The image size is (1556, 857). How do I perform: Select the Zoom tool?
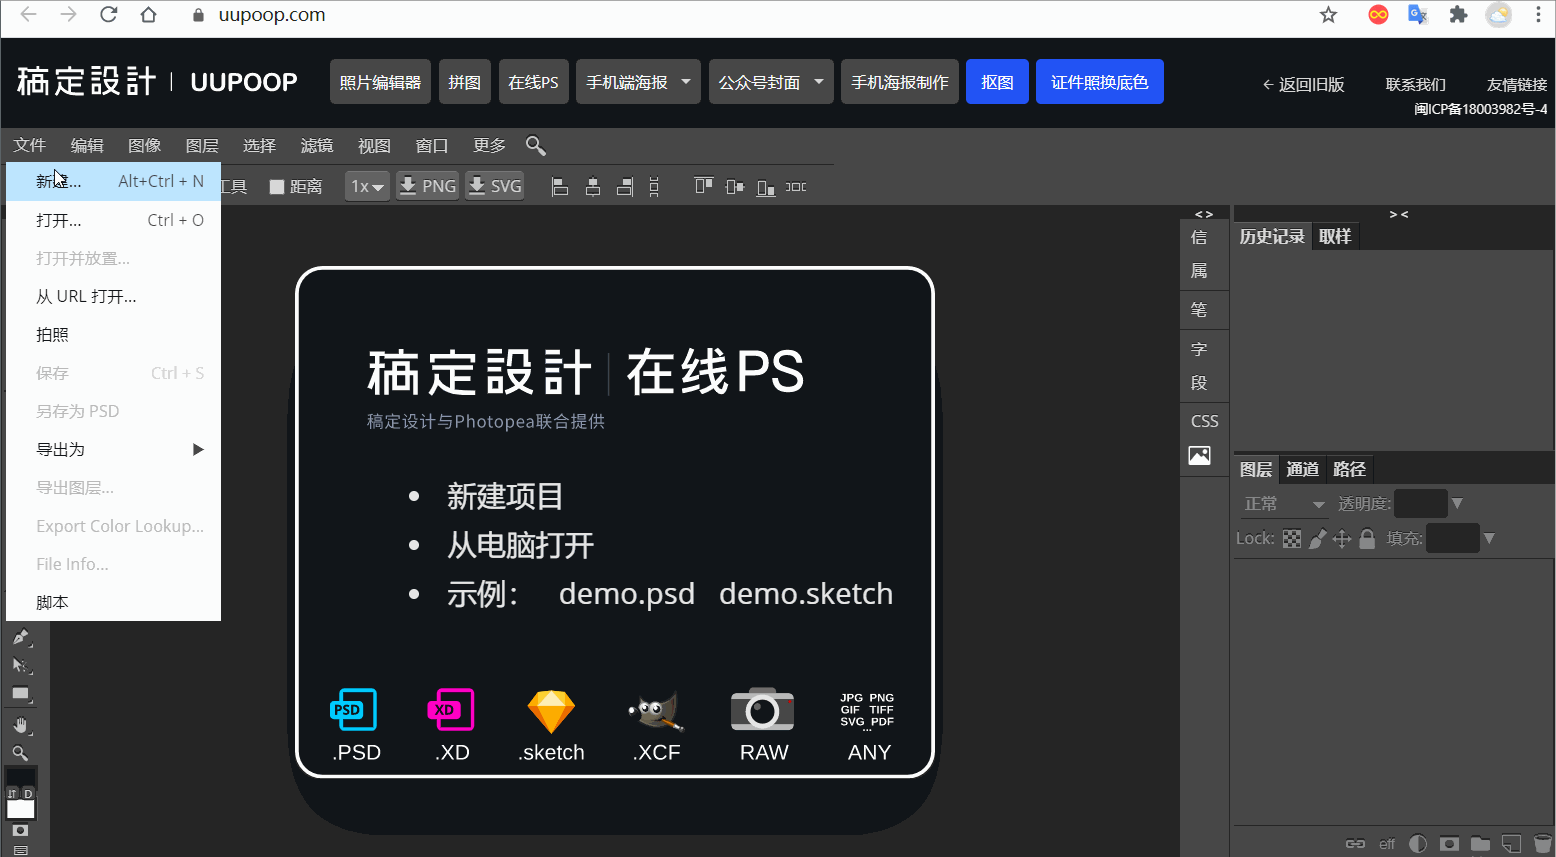tap(22, 753)
